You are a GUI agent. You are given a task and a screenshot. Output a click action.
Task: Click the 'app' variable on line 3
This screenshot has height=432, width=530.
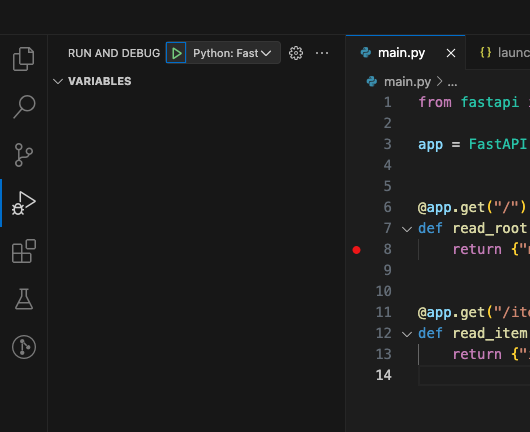[x=430, y=145]
